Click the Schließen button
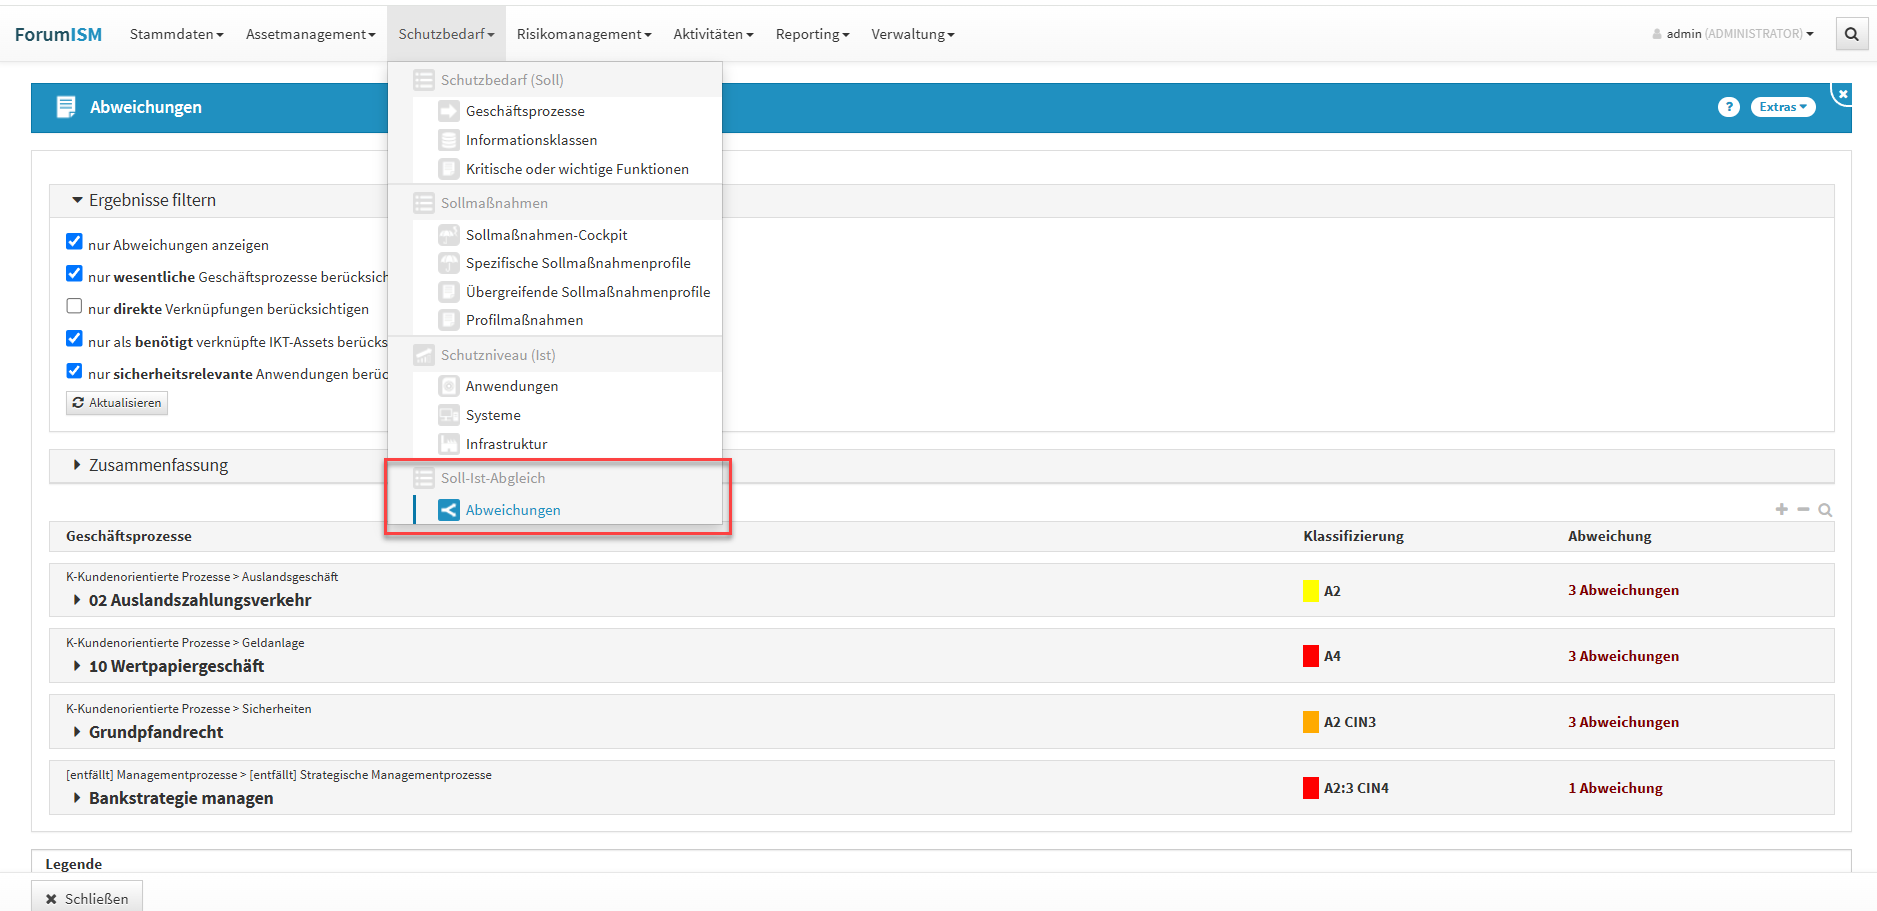Screen dimensions: 1877x911 87,898
